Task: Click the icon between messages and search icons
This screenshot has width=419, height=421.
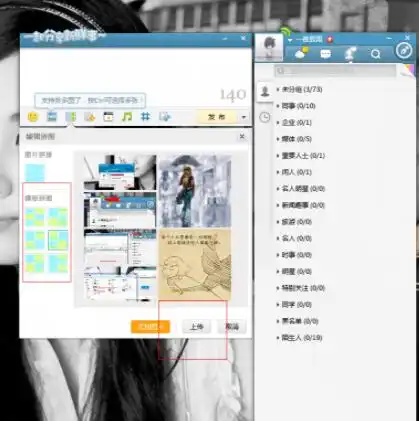Action: coord(350,54)
